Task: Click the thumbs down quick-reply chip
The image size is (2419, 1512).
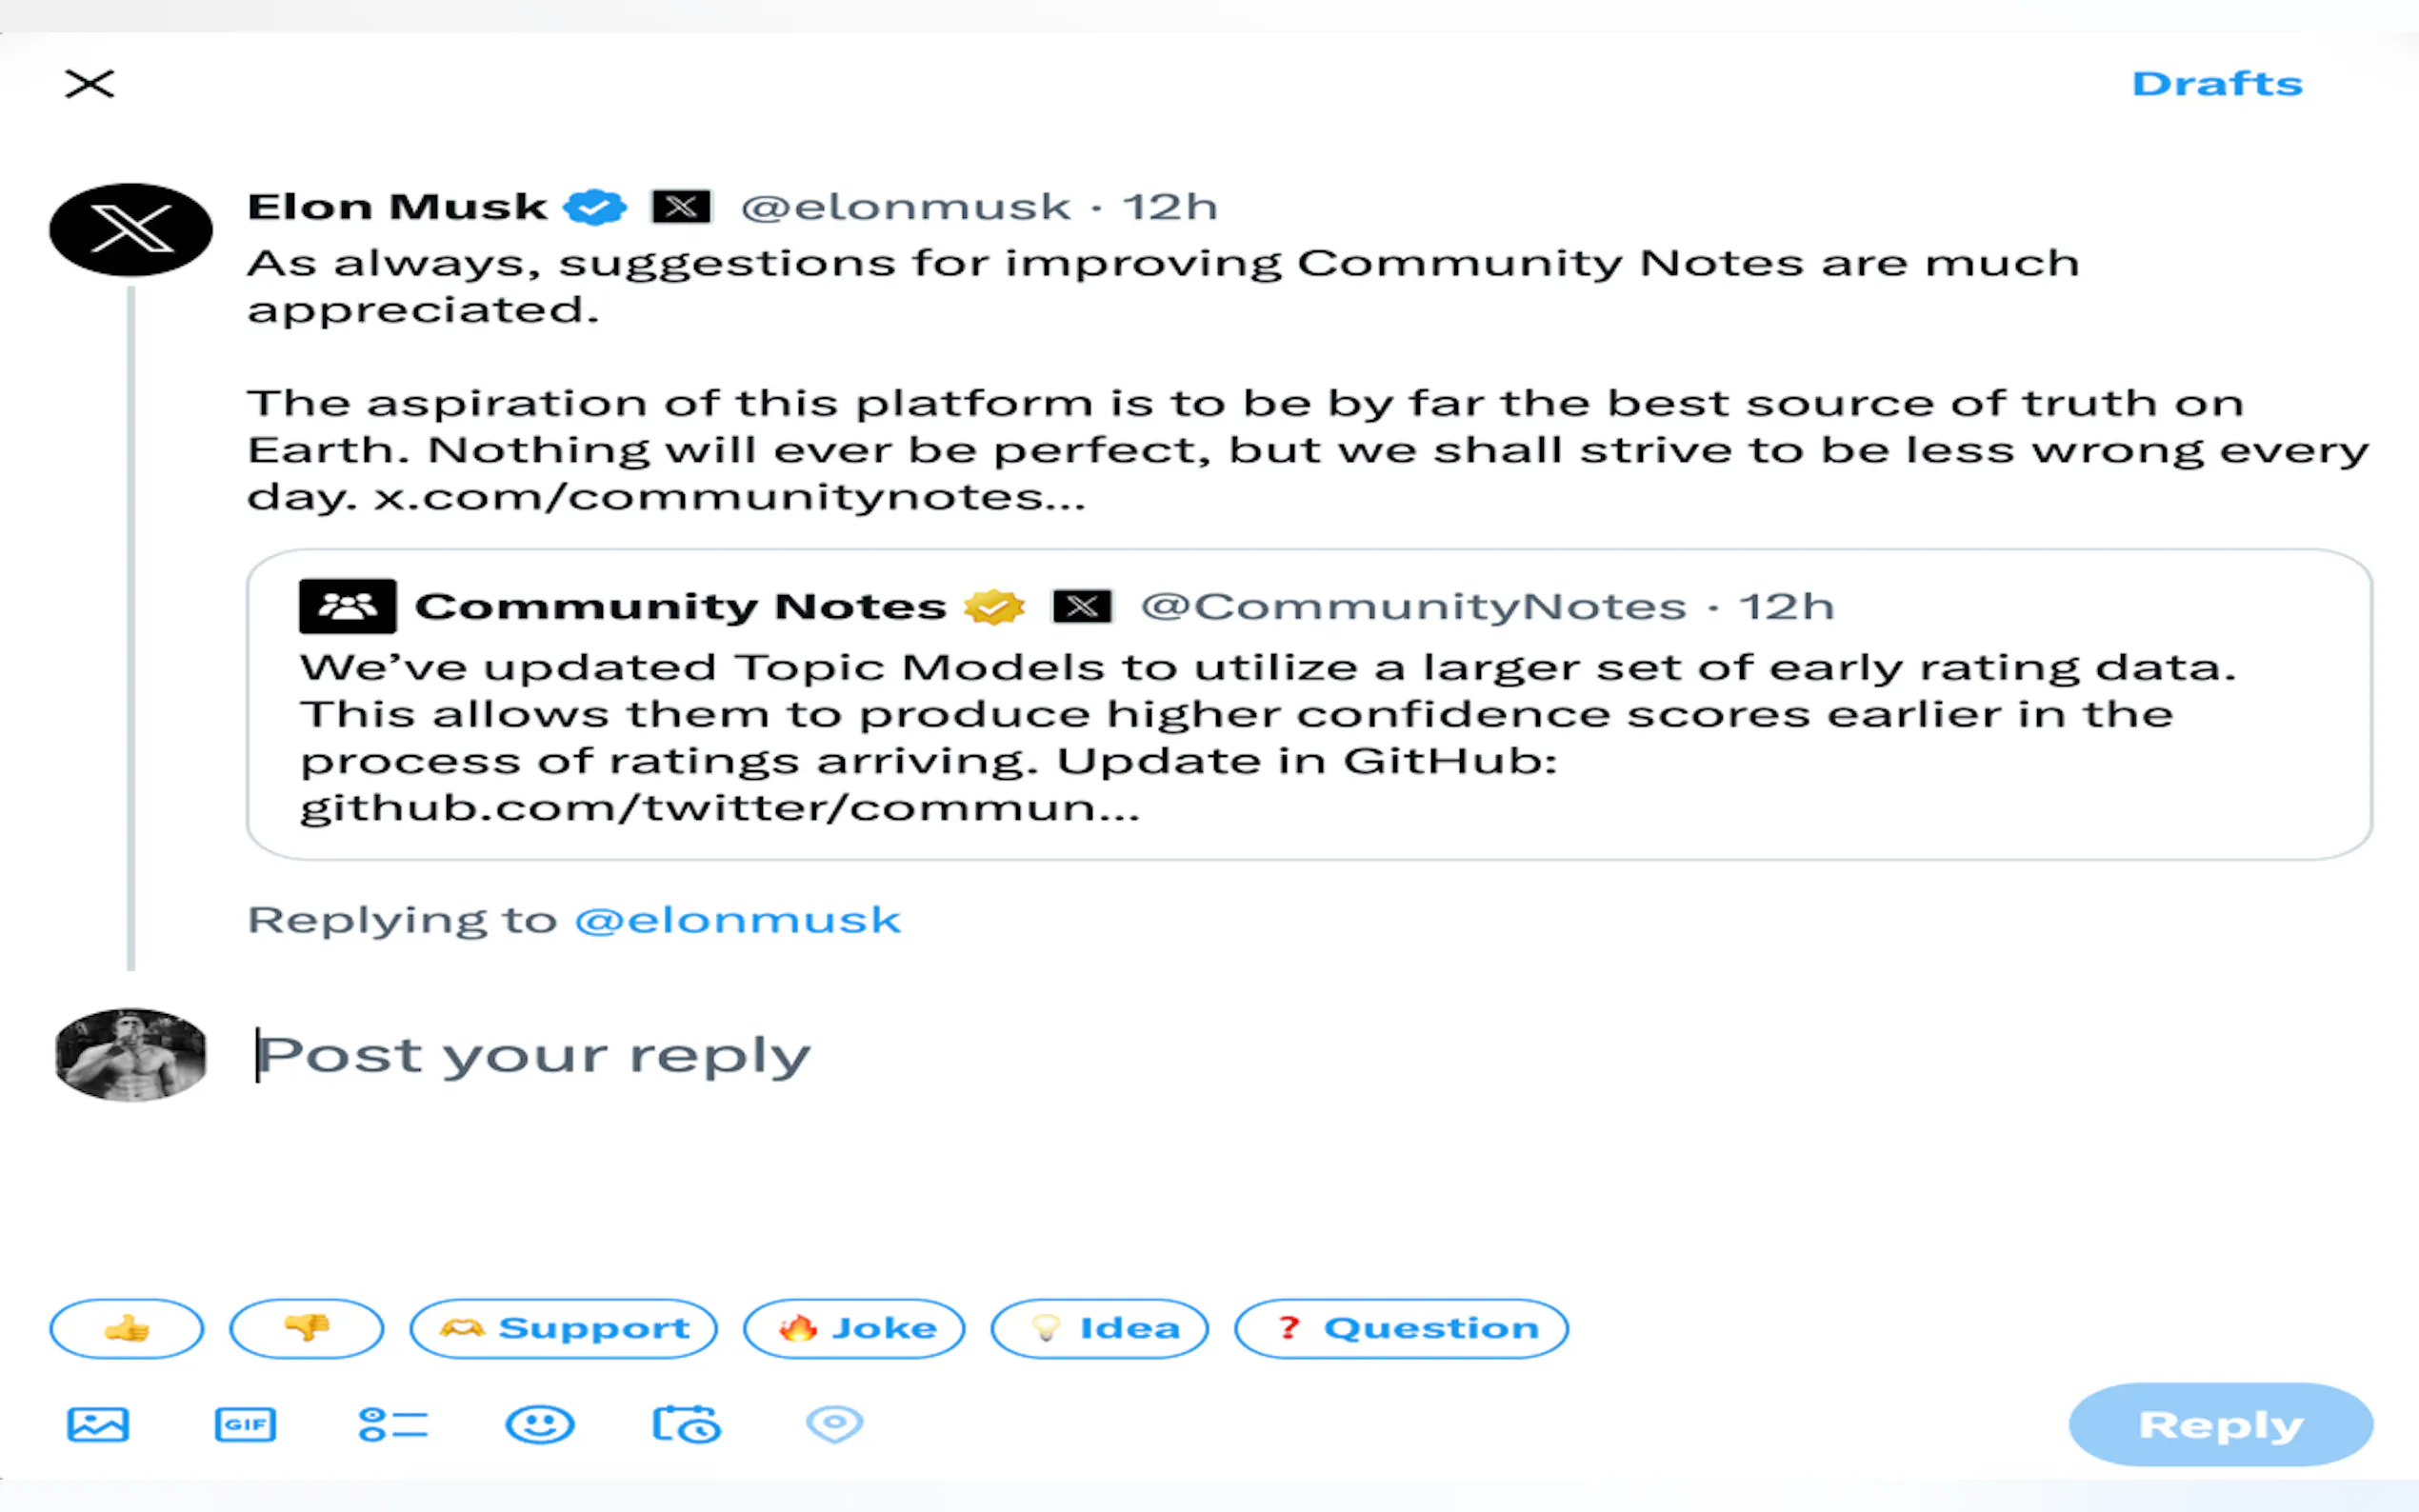Action: click(307, 1328)
